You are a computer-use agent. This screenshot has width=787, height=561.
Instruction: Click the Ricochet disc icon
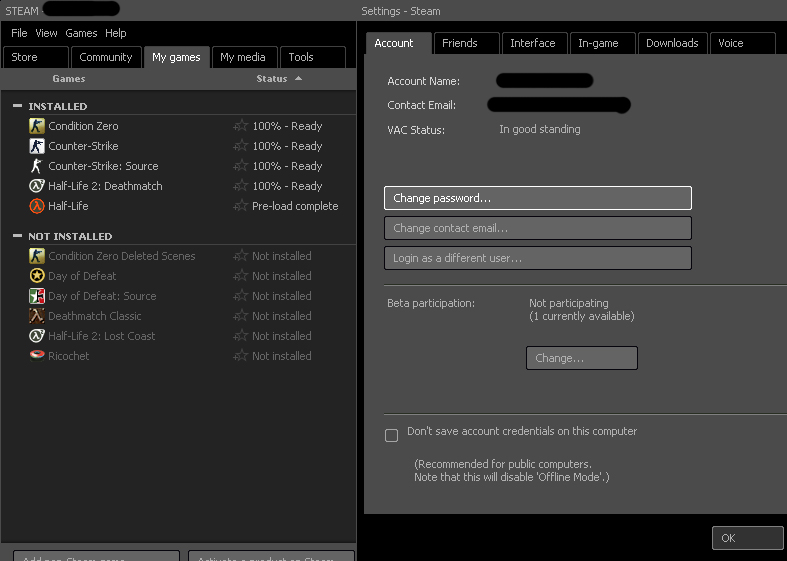click(x=37, y=356)
